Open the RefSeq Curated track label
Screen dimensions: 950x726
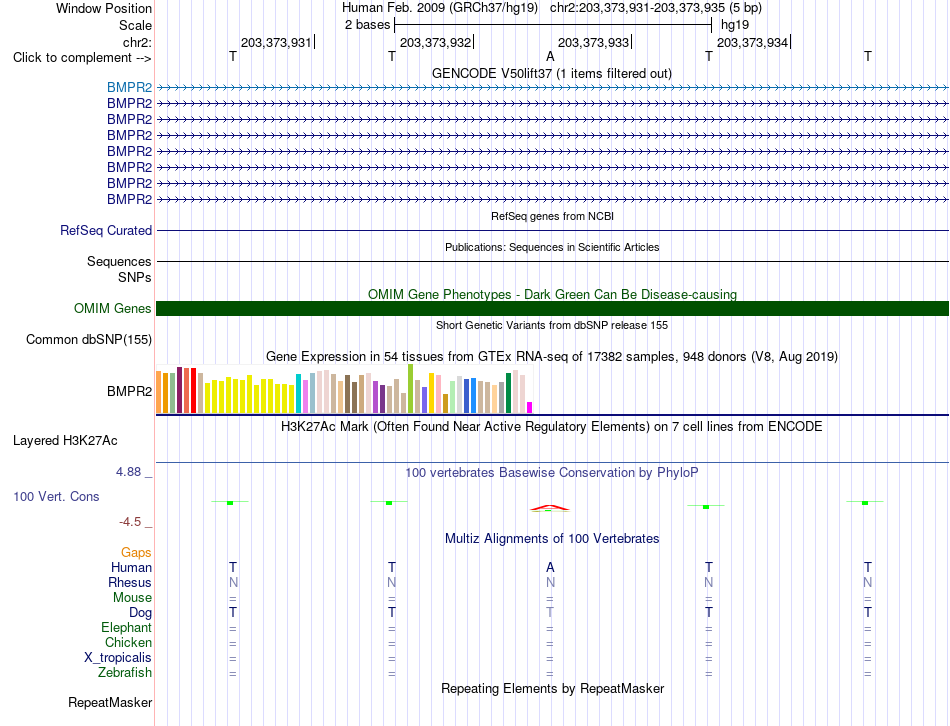(x=105, y=230)
